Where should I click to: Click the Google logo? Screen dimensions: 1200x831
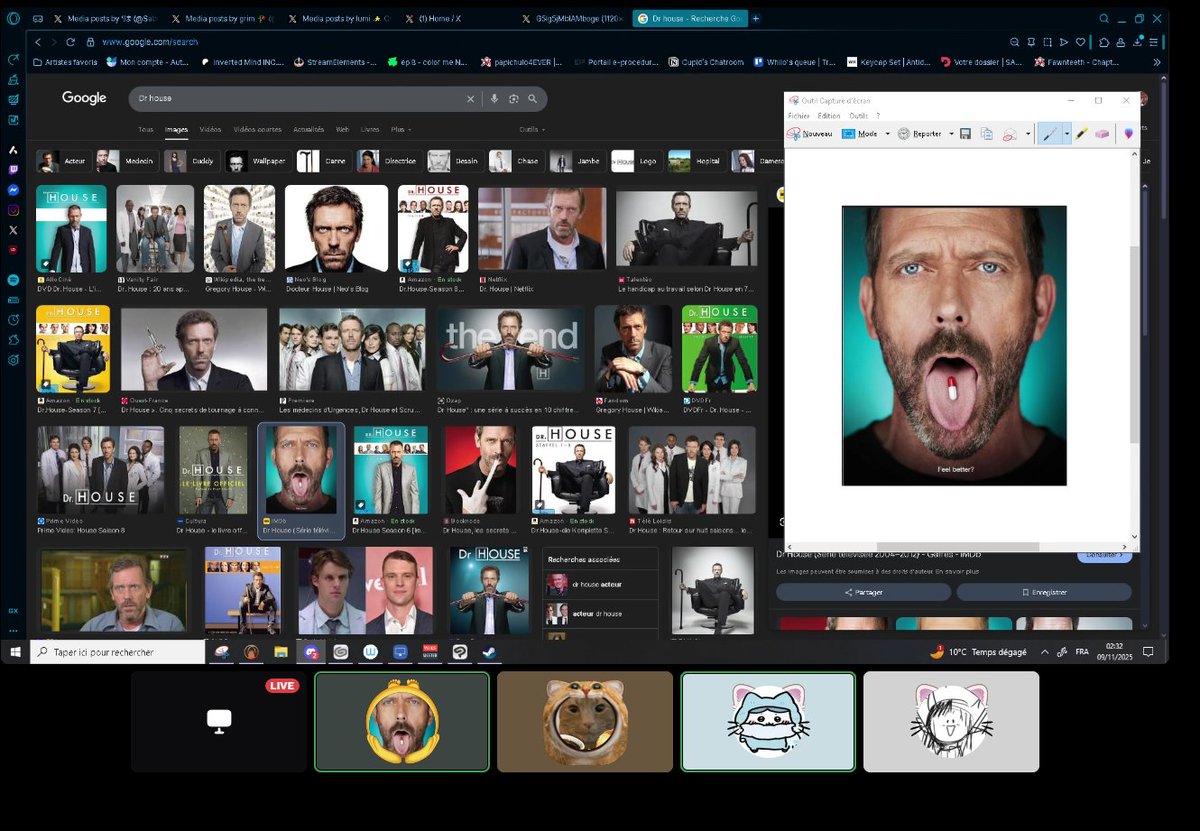click(84, 98)
